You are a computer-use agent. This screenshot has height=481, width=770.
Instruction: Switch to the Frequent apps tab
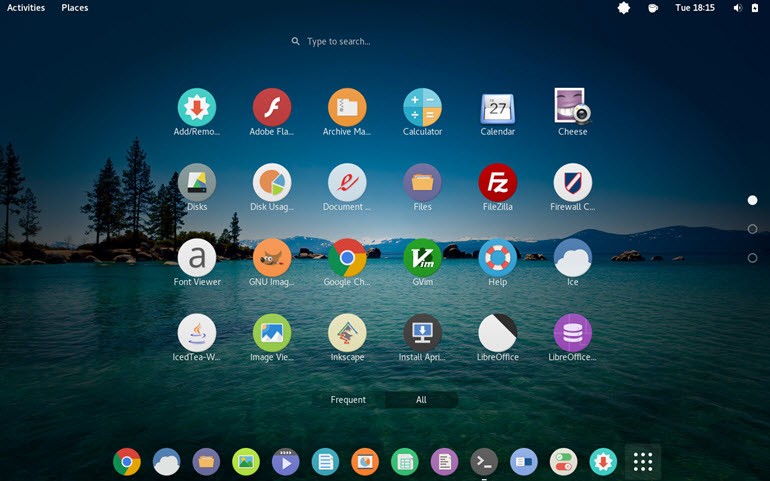(348, 400)
